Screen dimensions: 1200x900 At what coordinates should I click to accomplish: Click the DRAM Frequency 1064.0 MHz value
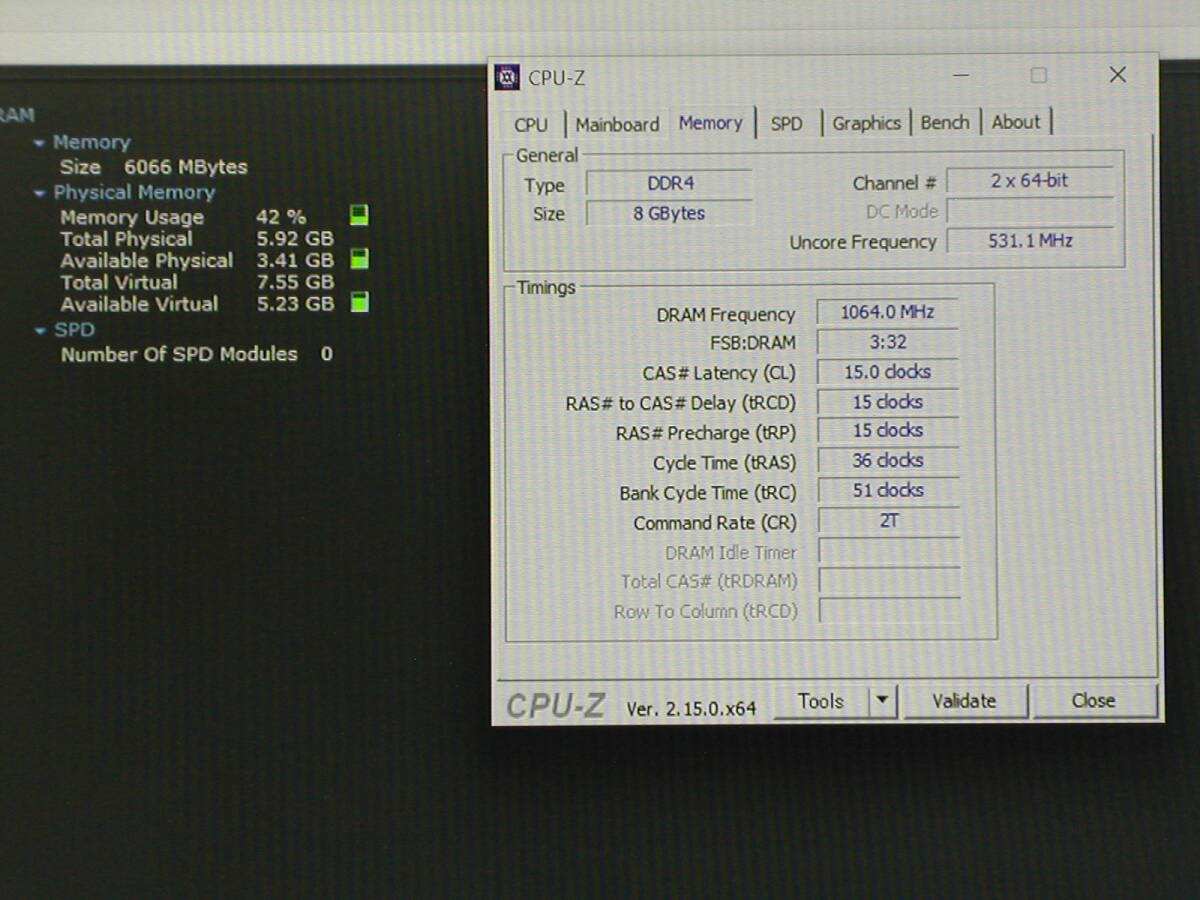click(x=887, y=312)
